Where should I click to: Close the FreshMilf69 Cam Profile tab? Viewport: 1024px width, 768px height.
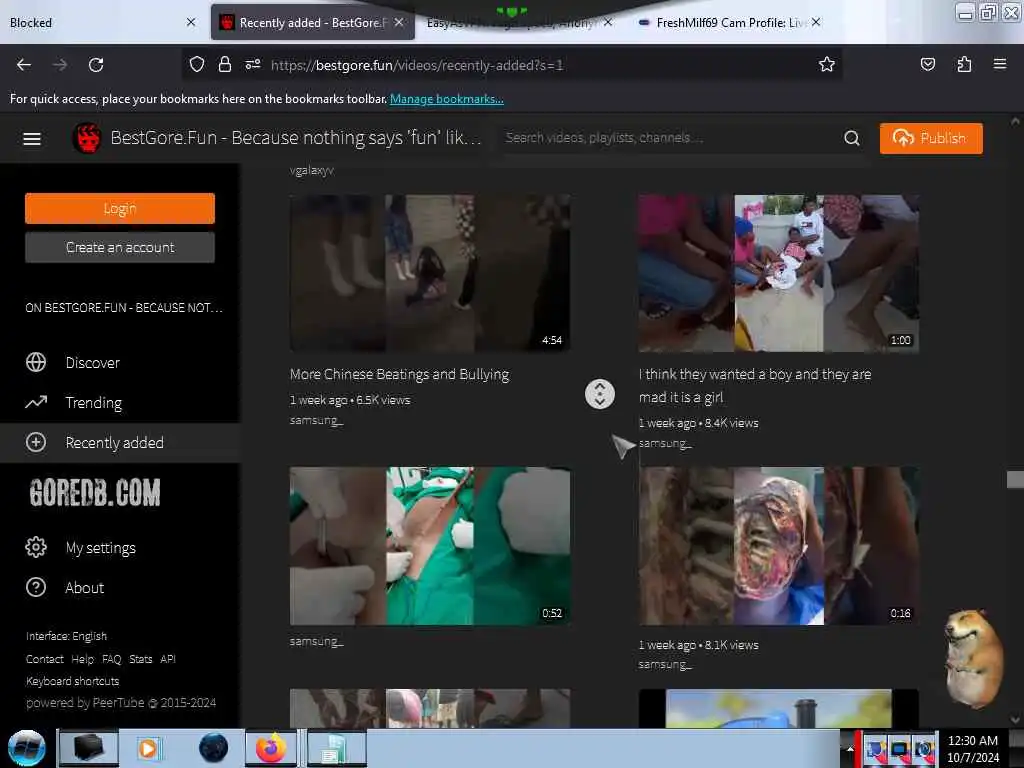tap(816, 22)
